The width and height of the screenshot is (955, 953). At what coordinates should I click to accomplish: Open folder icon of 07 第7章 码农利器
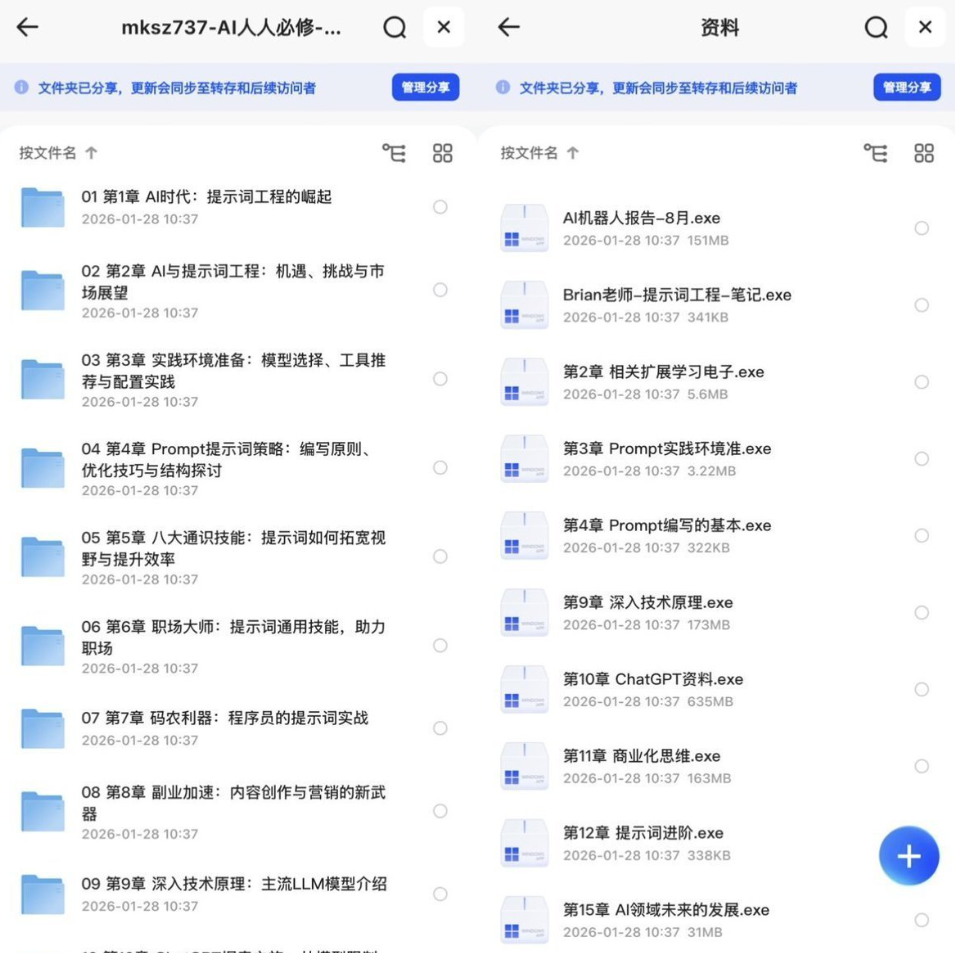43,728
